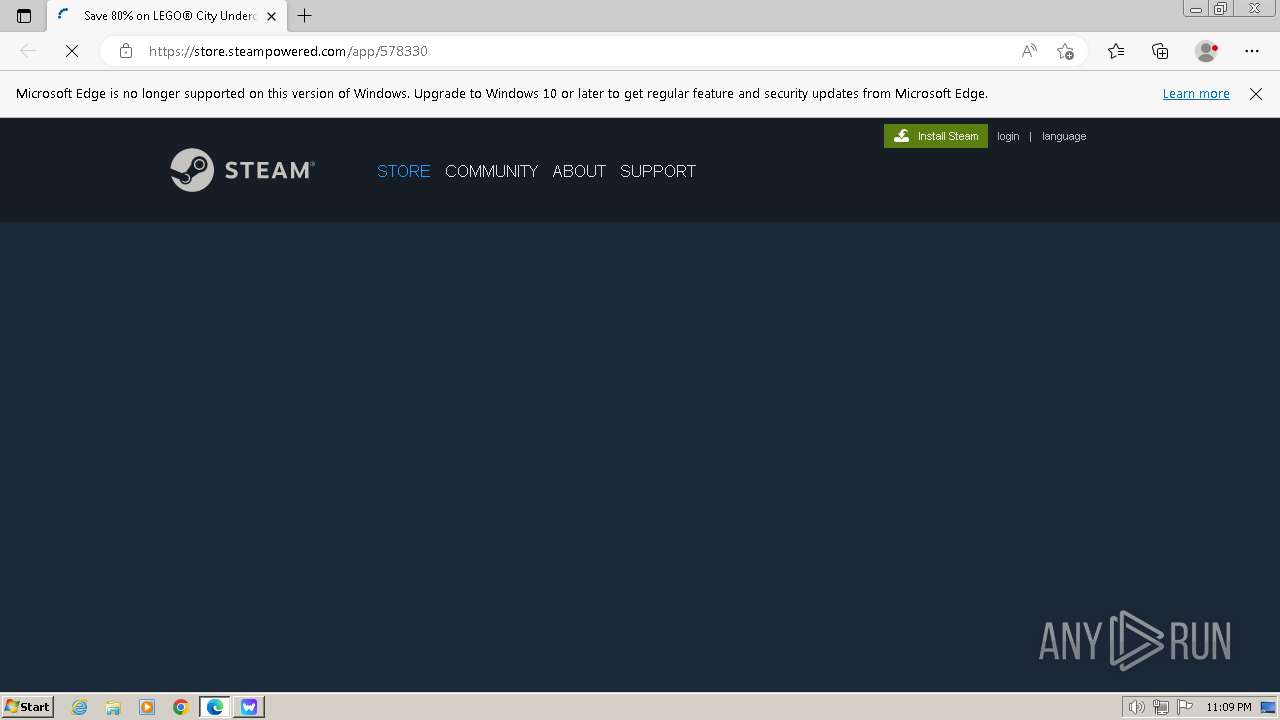Open File Explorer from the taskbar
Viewport: 1280px width, 720px height.
pyautogui.click(x=113, y=707)
